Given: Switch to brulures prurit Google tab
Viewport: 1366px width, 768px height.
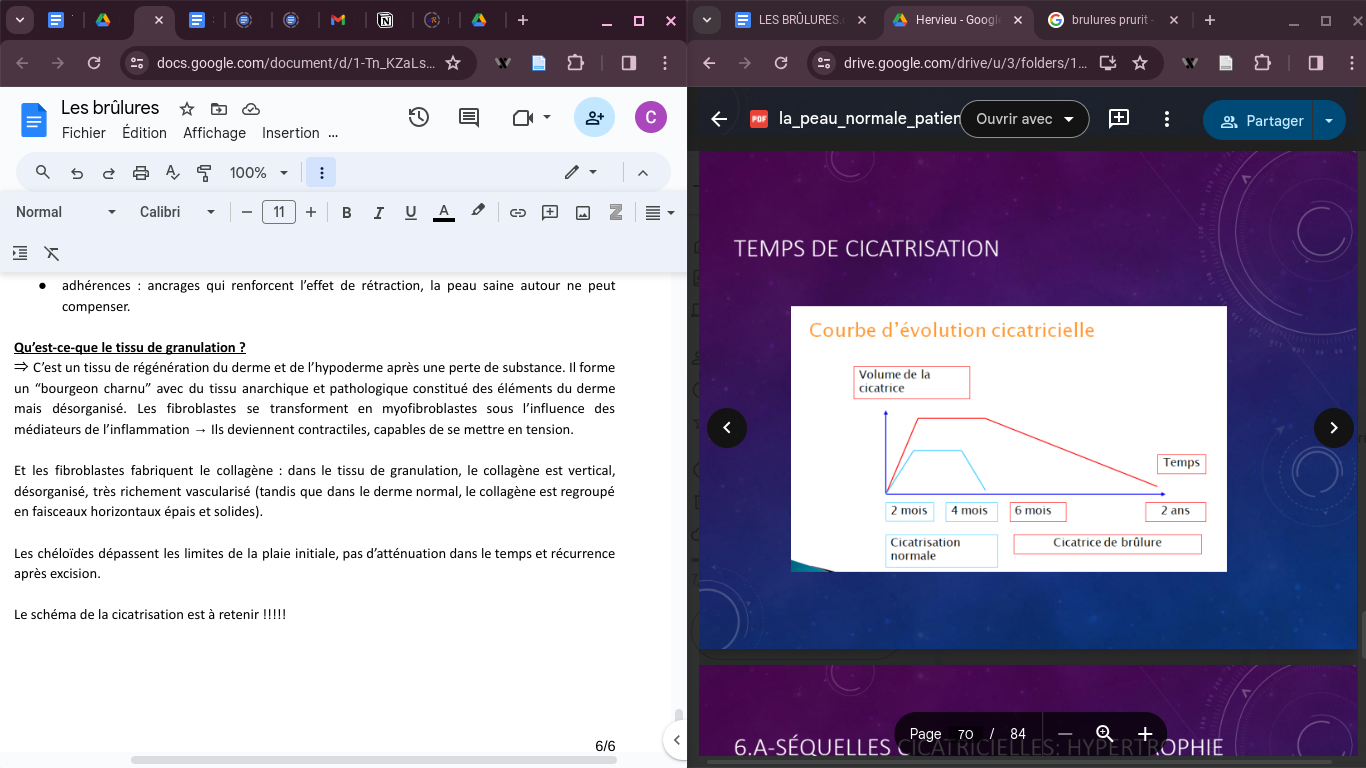Looking at the screenshot, I should coord(1111,20).
